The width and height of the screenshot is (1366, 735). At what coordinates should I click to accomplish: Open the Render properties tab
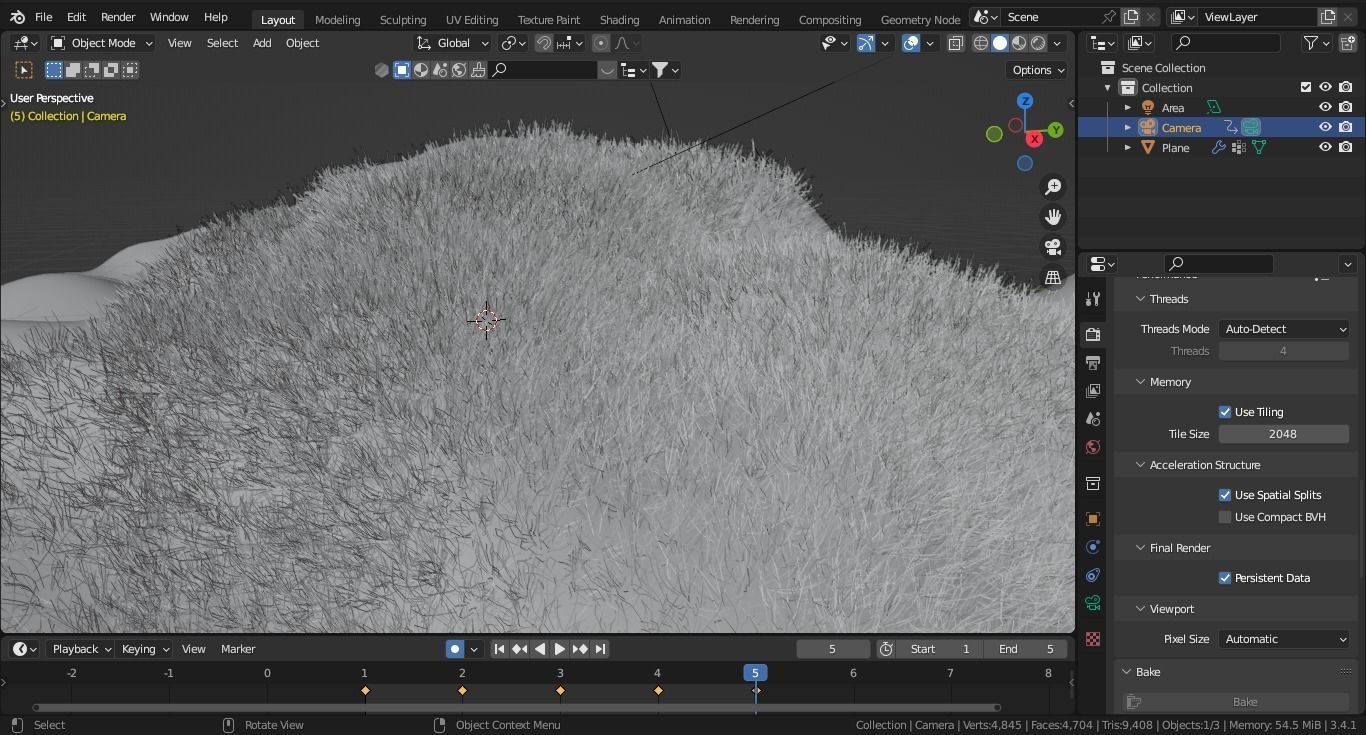click(1092, 335)
